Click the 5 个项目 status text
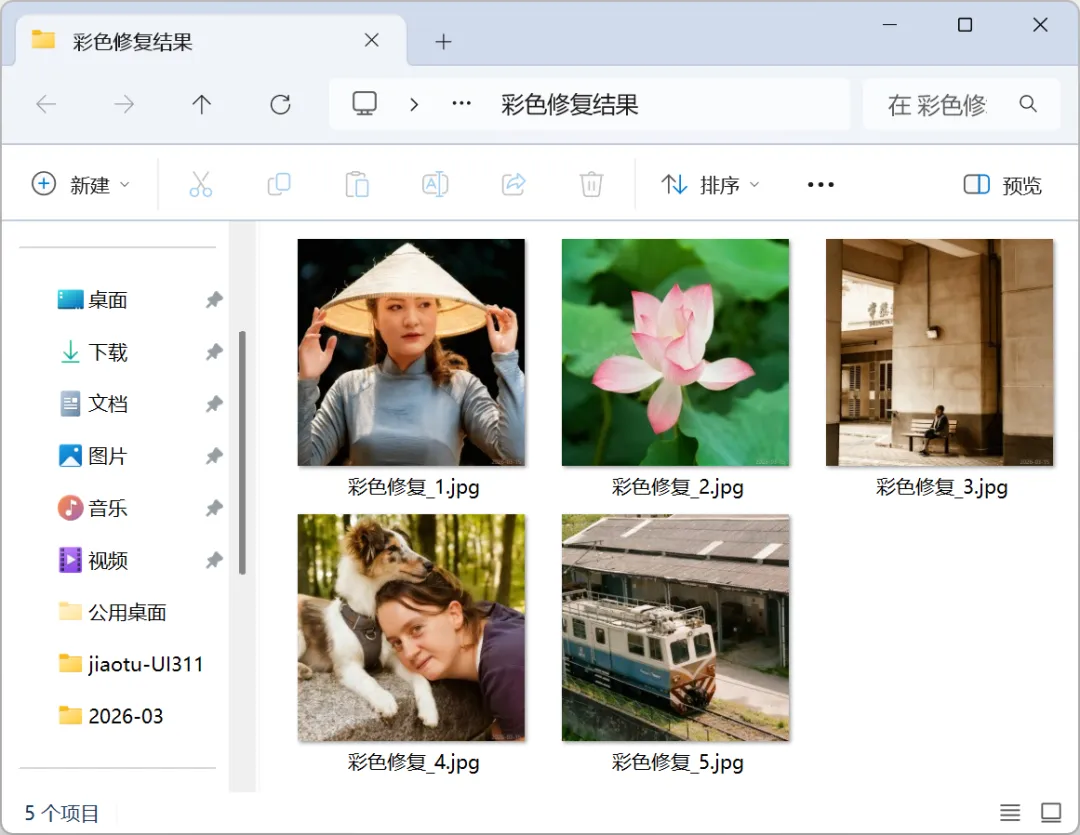 click(x=62, y=813)
